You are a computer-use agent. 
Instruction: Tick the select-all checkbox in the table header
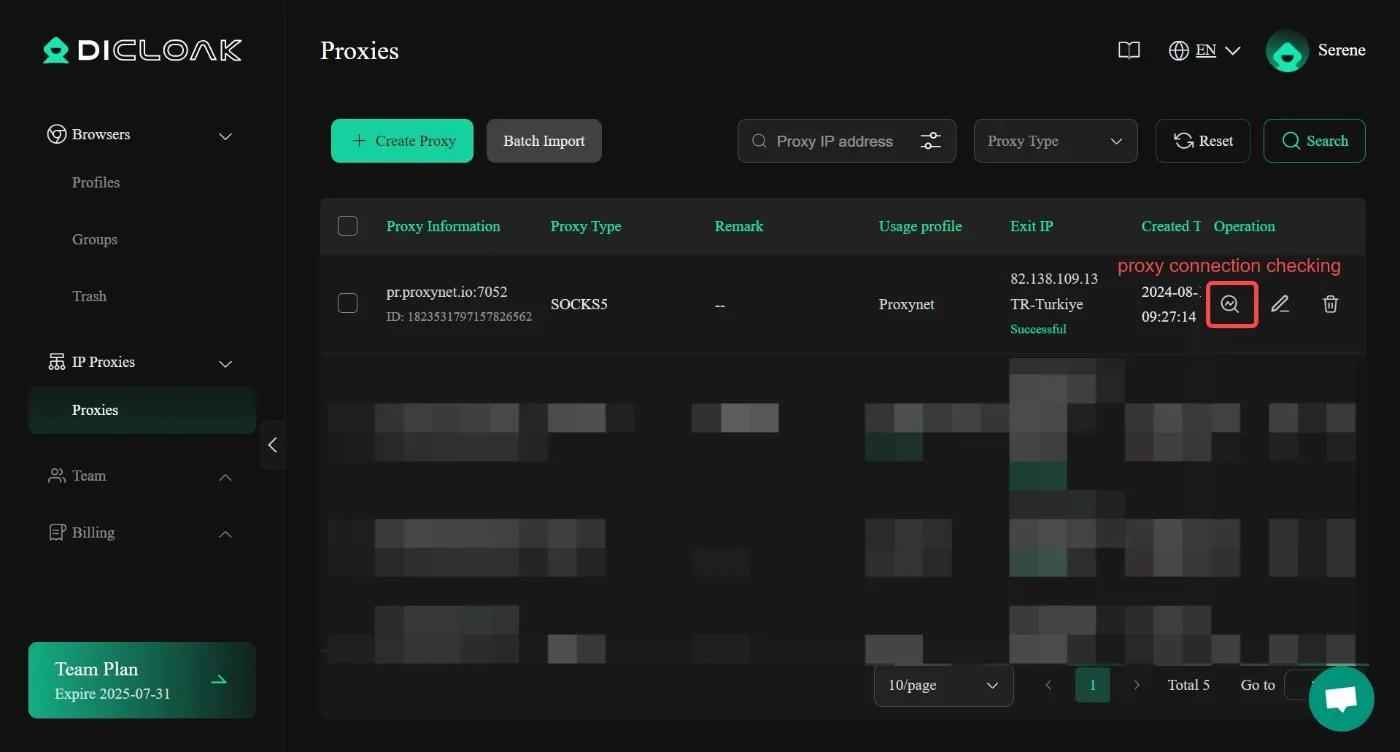tap(348, 226)
